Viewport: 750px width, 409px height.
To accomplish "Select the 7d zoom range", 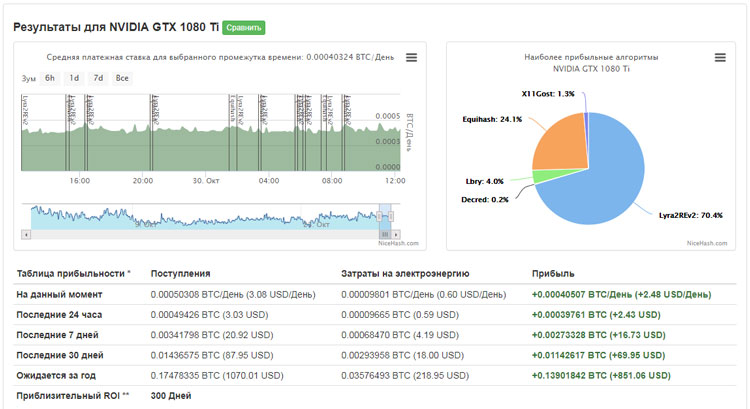I will (x=98, y=78).
